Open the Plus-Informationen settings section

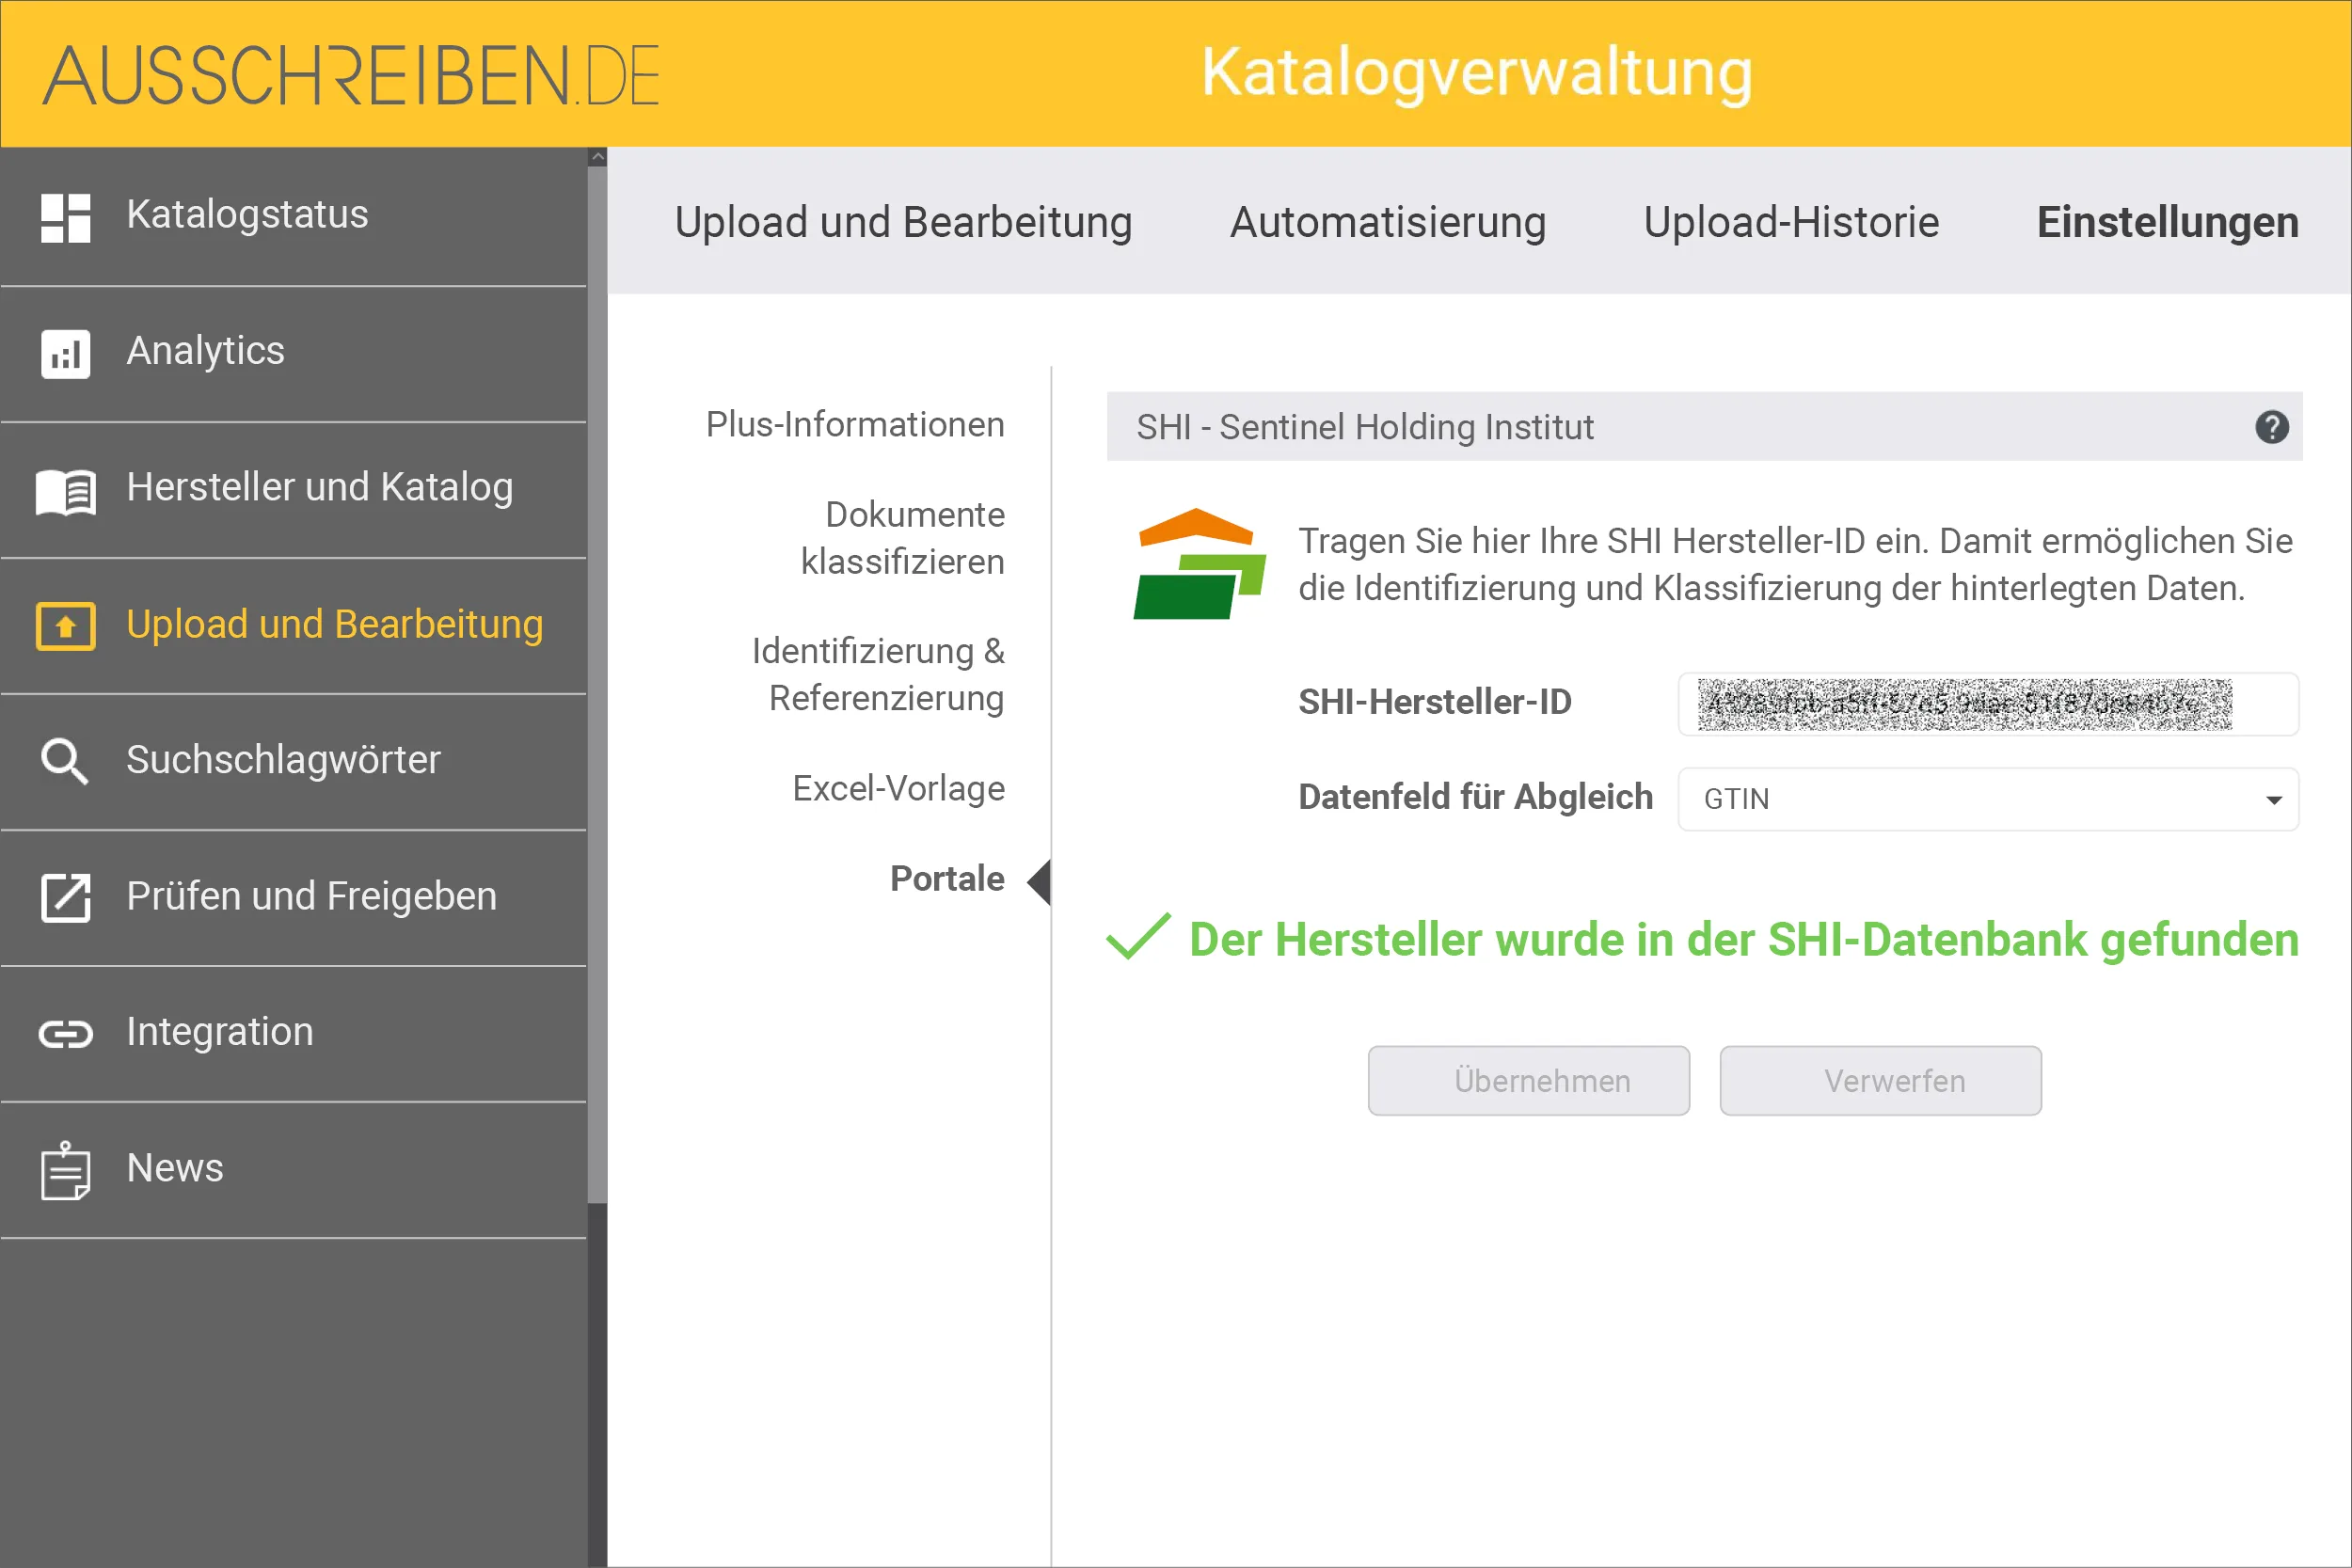coord(855,424)
